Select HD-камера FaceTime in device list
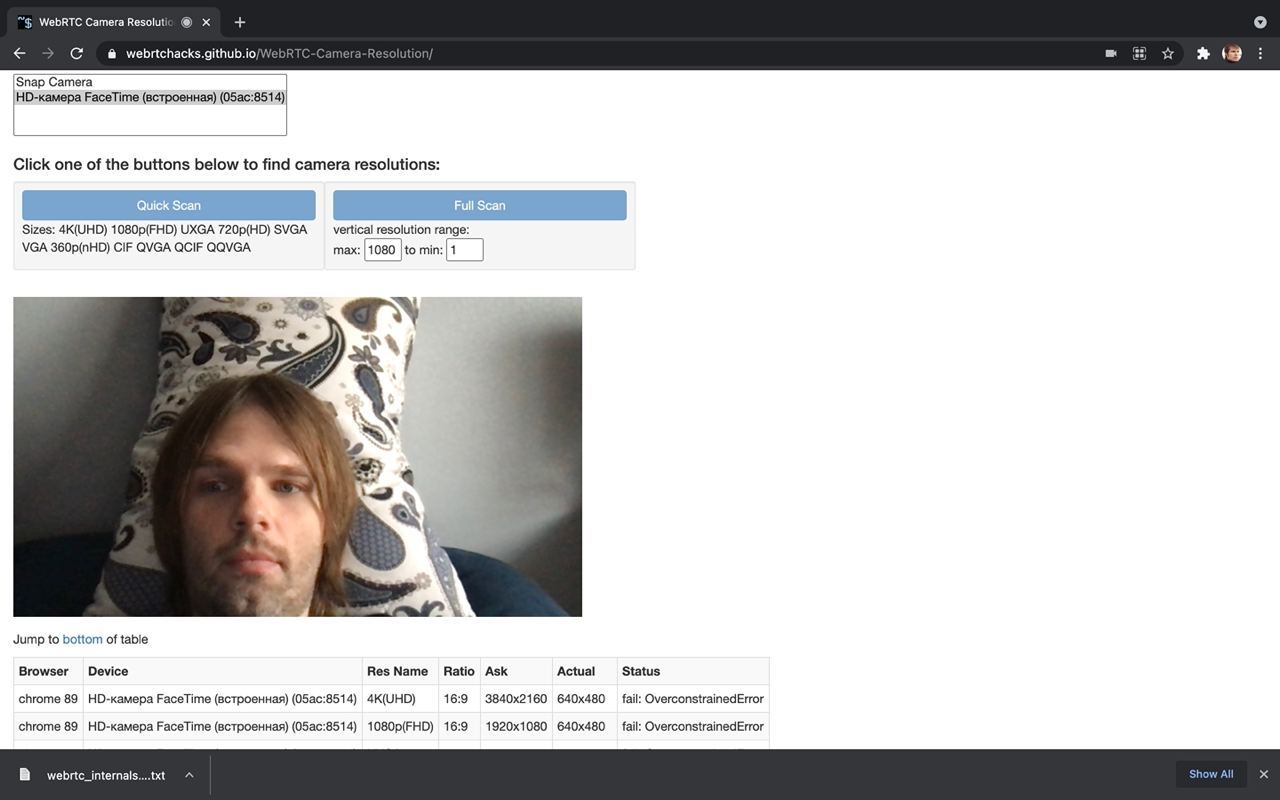 coord(150,97)
